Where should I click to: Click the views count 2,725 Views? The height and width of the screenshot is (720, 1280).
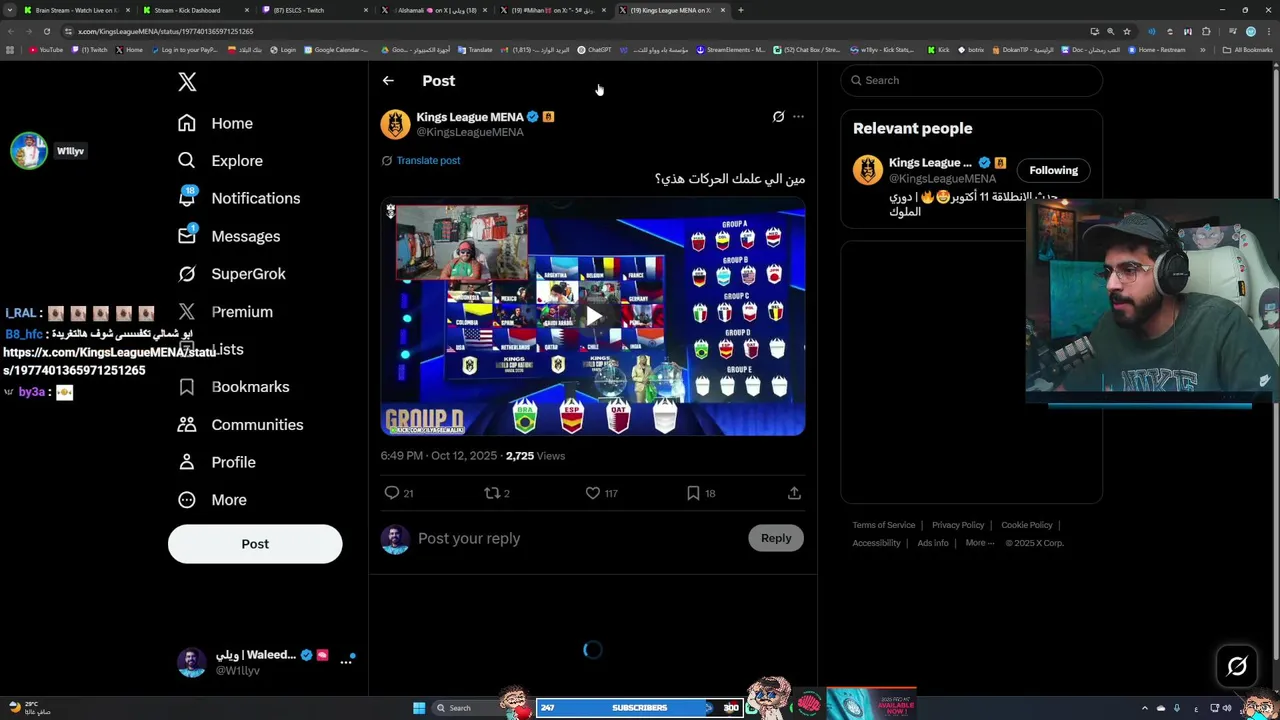(x=535, y=456)
